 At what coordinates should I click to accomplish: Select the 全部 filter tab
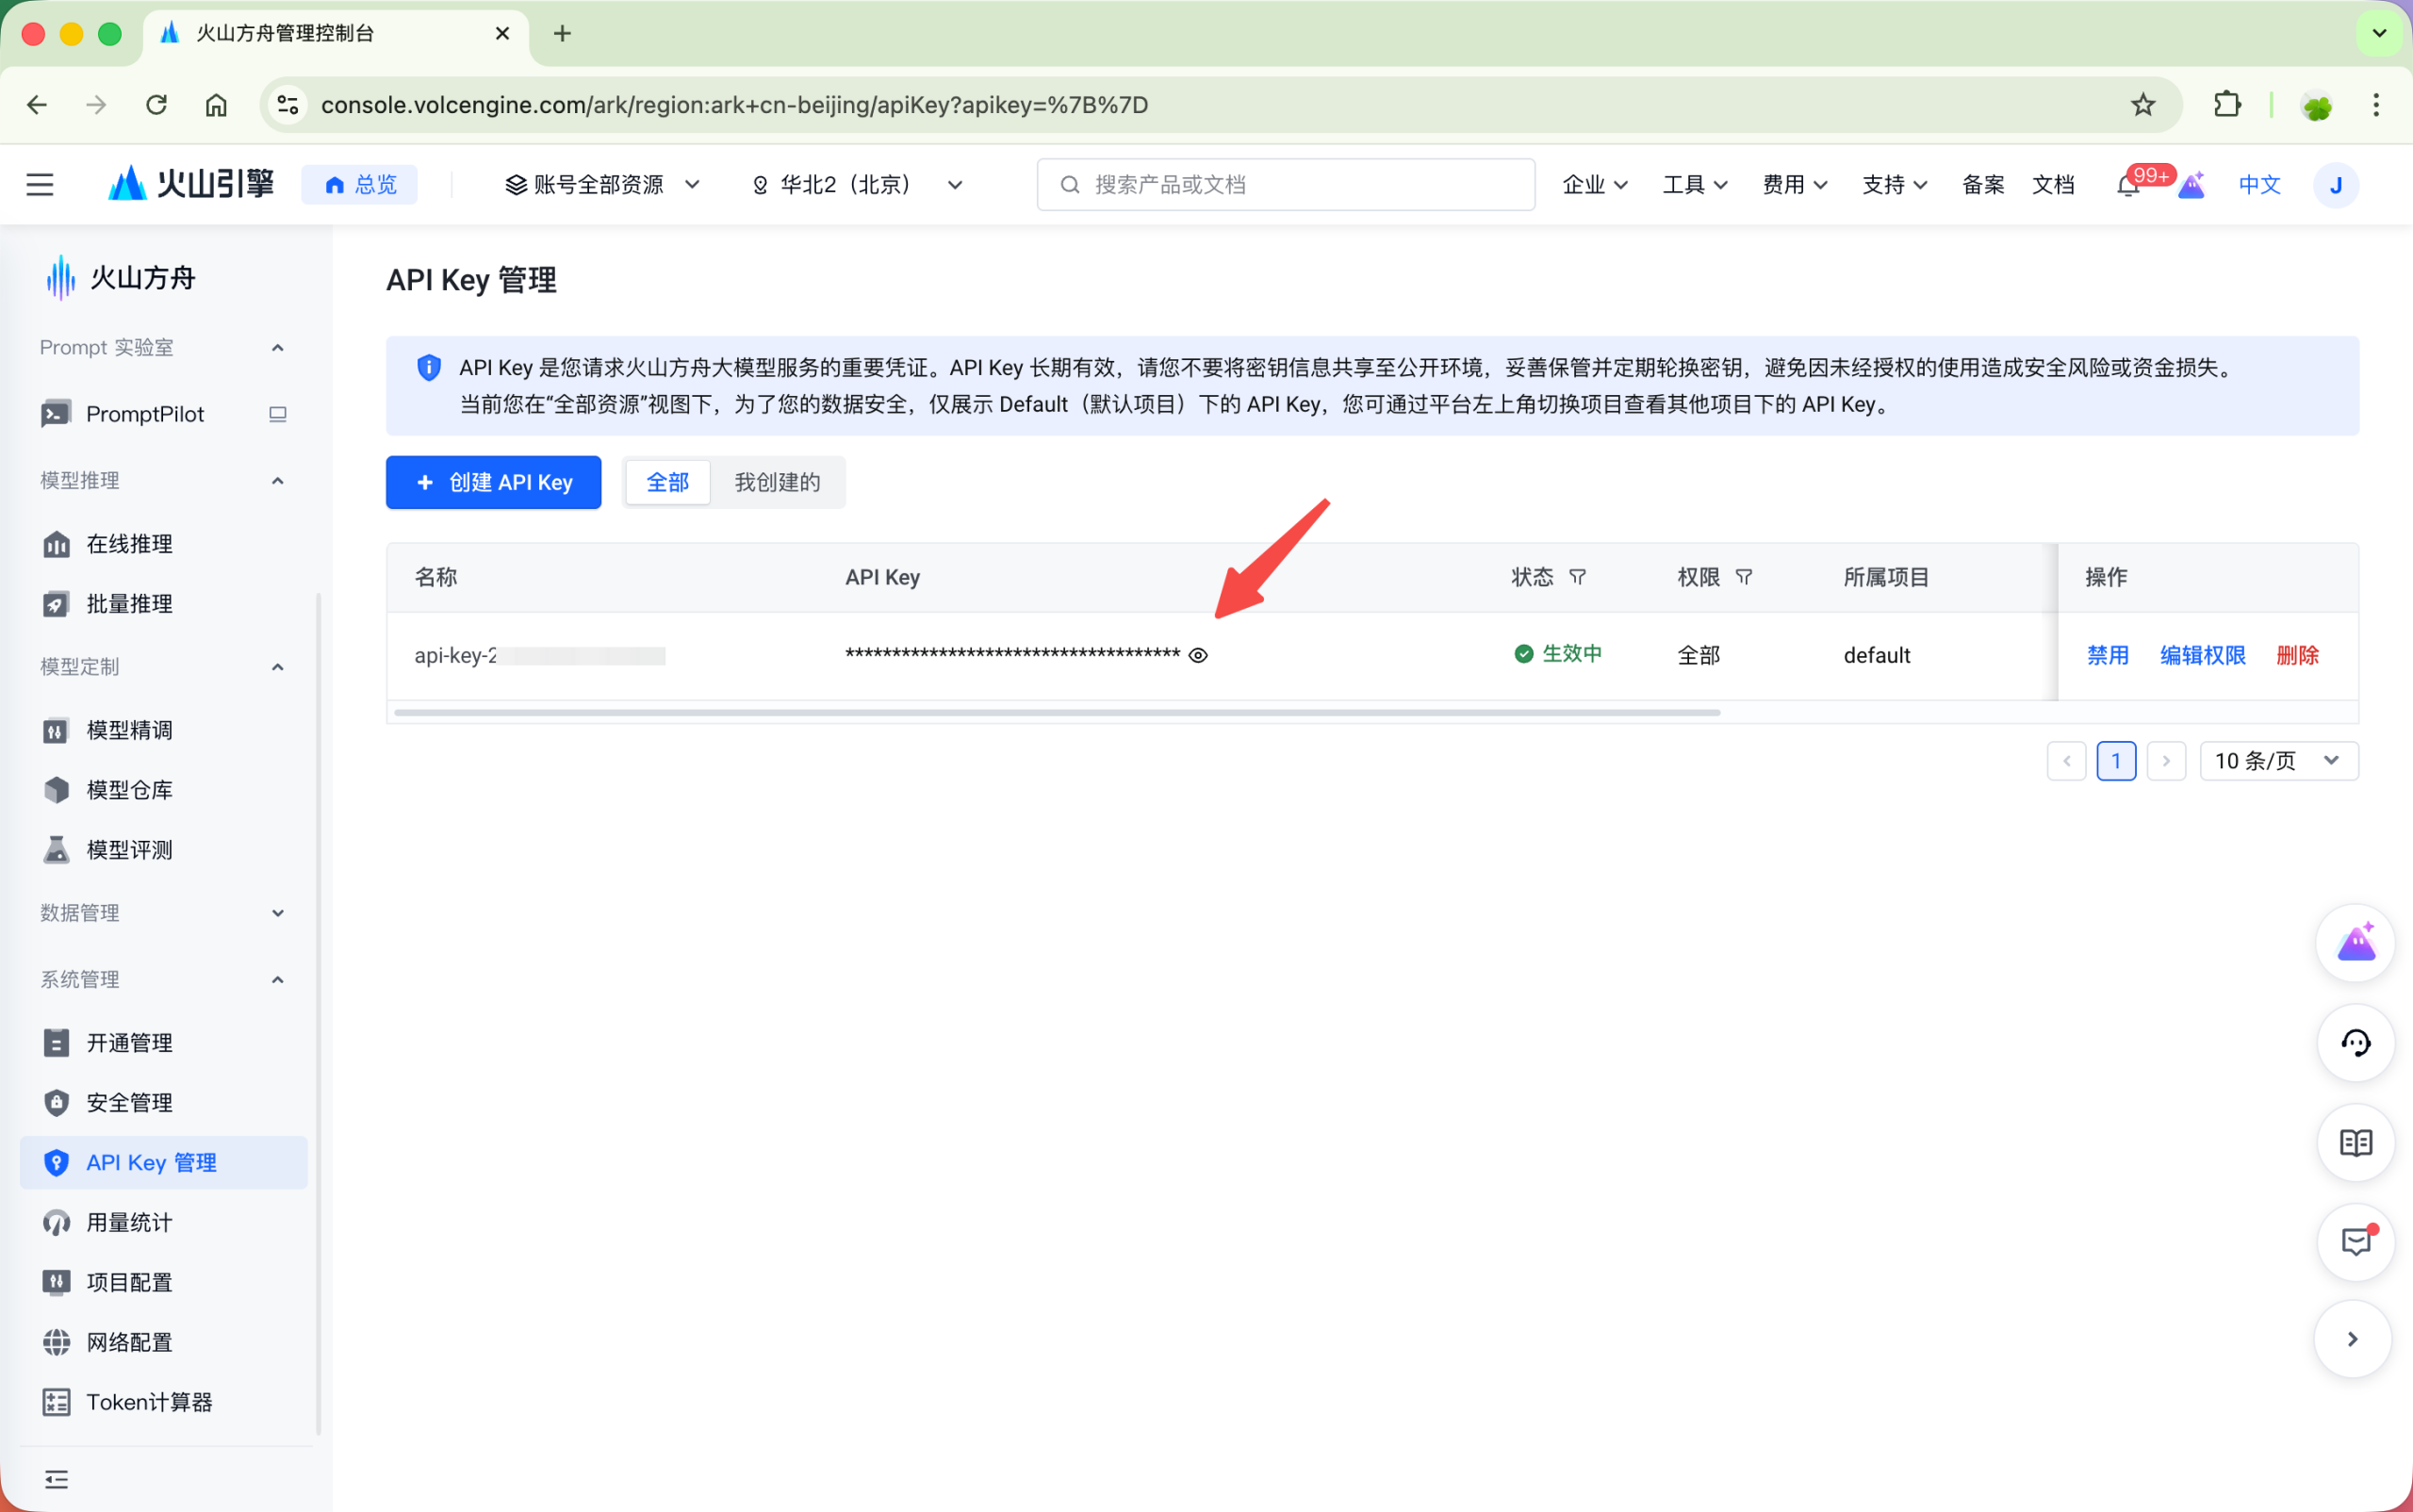coord(668,483)
